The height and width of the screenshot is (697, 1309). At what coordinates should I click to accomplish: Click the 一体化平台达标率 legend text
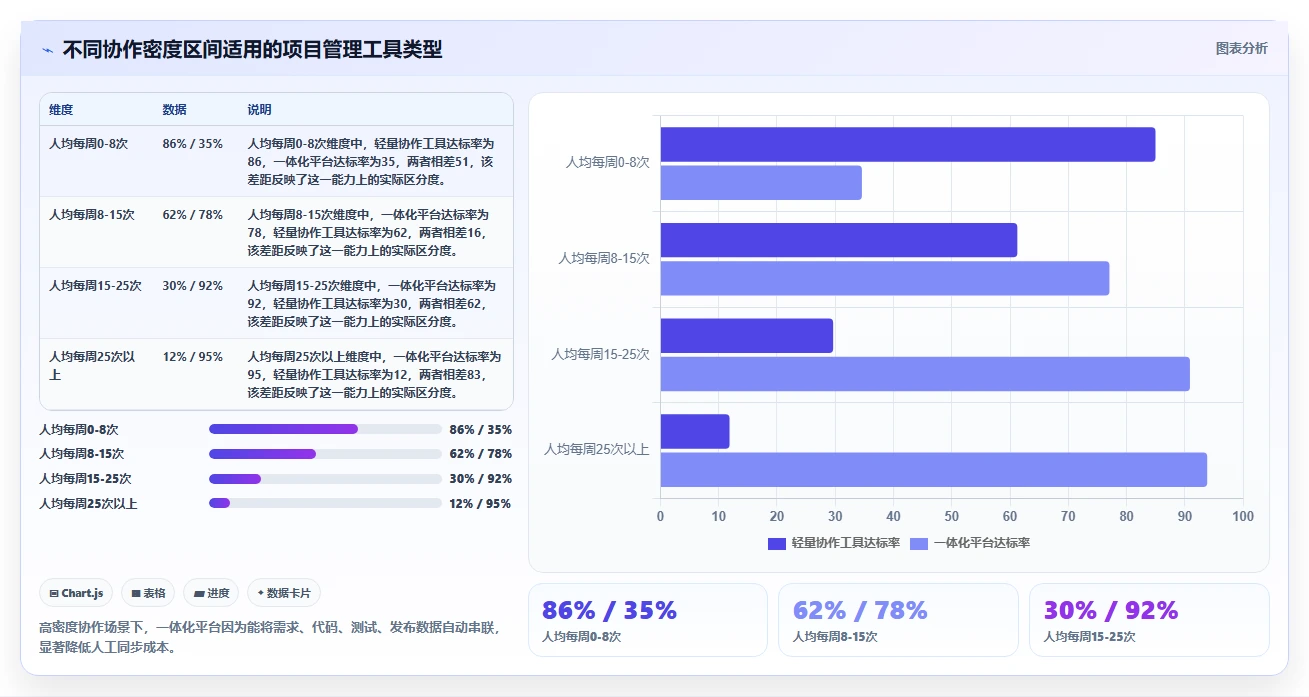[x=982, y=543]
